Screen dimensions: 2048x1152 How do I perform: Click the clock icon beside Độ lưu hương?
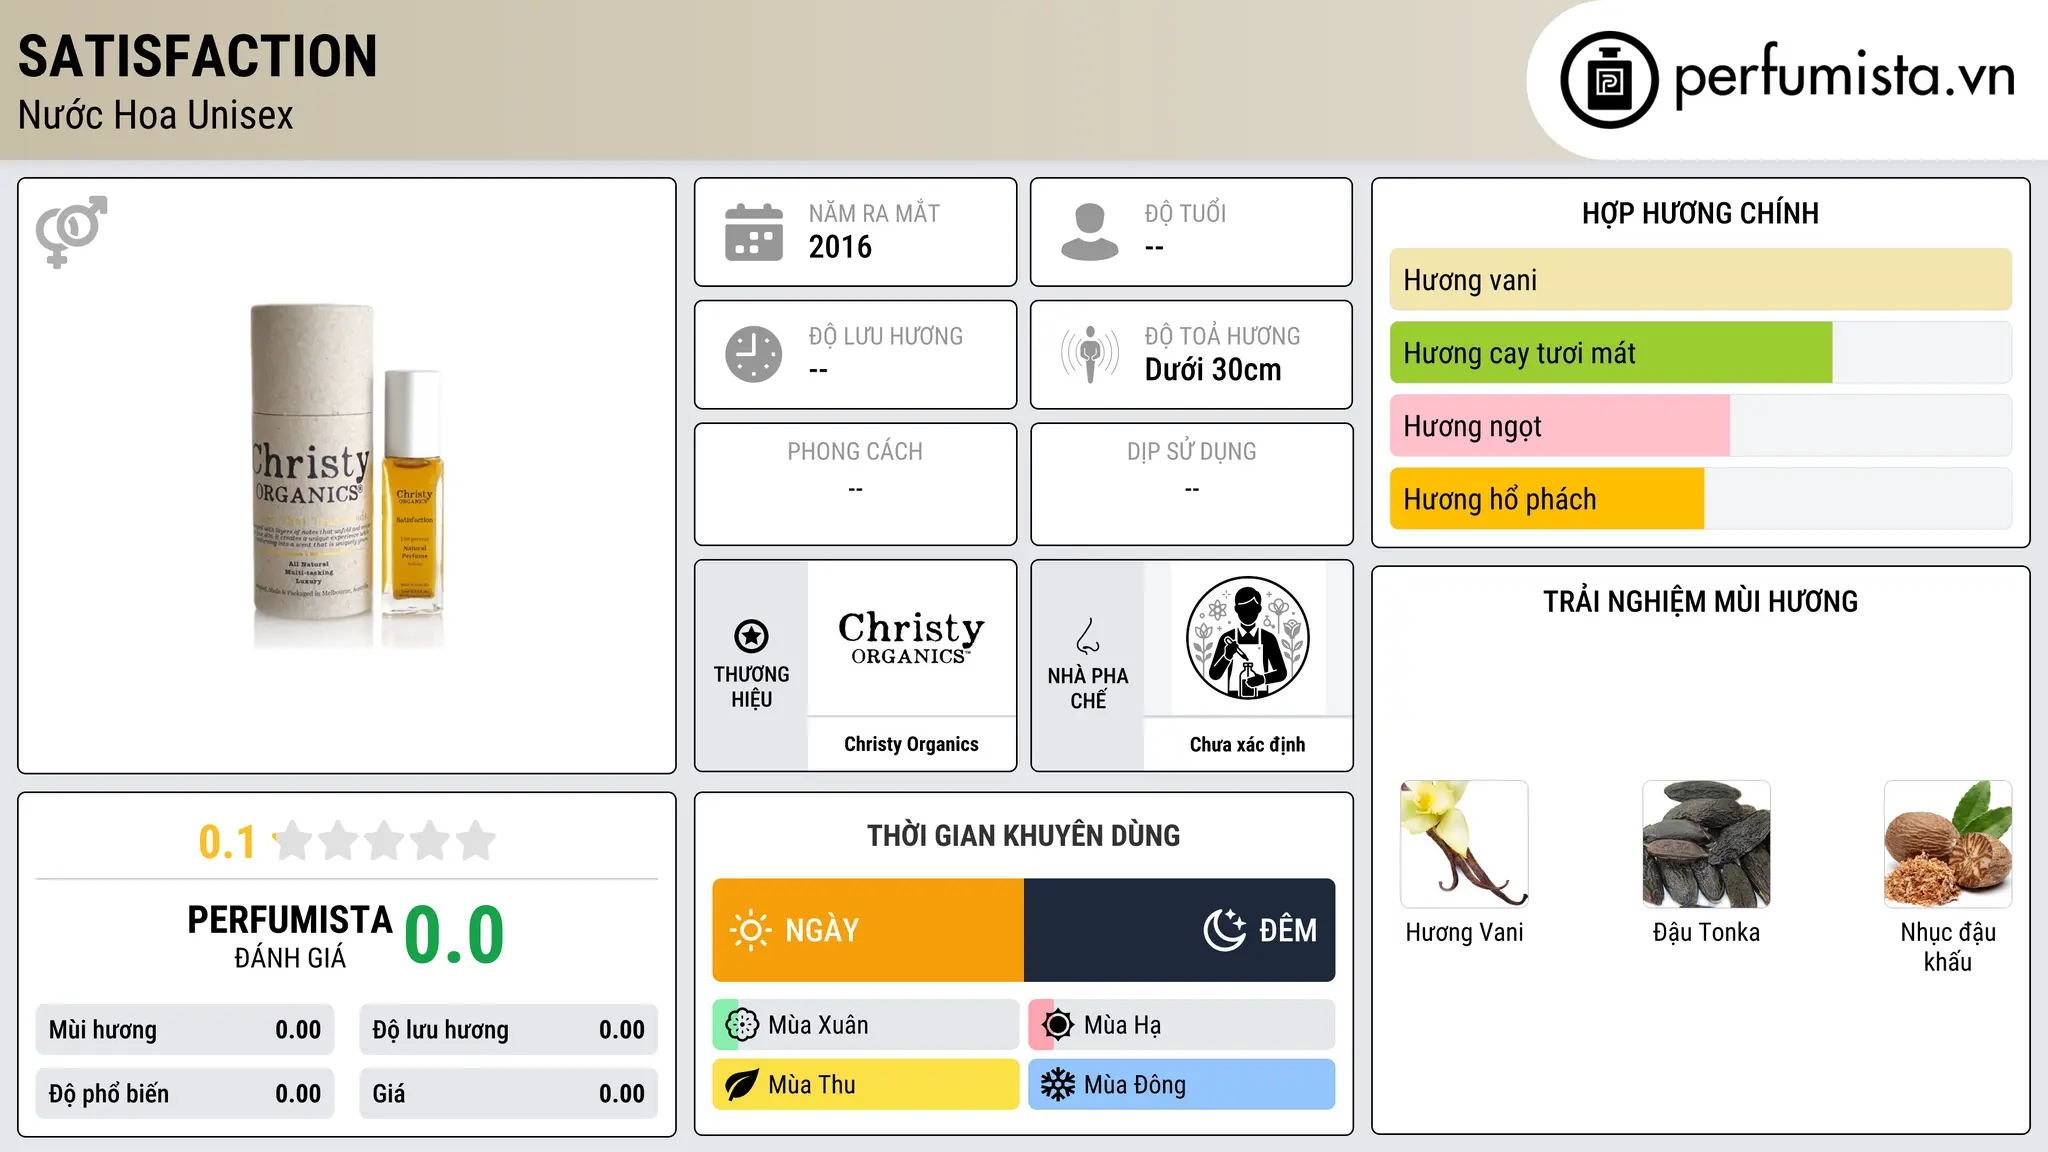(754, 354)
